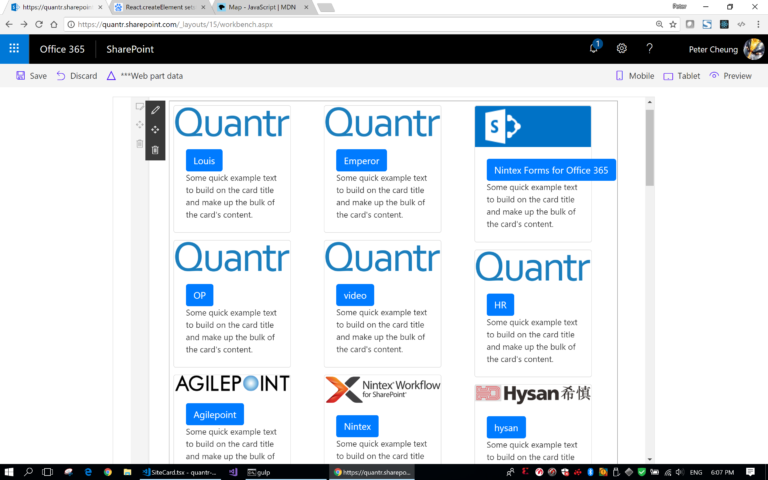Click the SharePoint header link
Screen dimensions: 768x480
(130, 49)
